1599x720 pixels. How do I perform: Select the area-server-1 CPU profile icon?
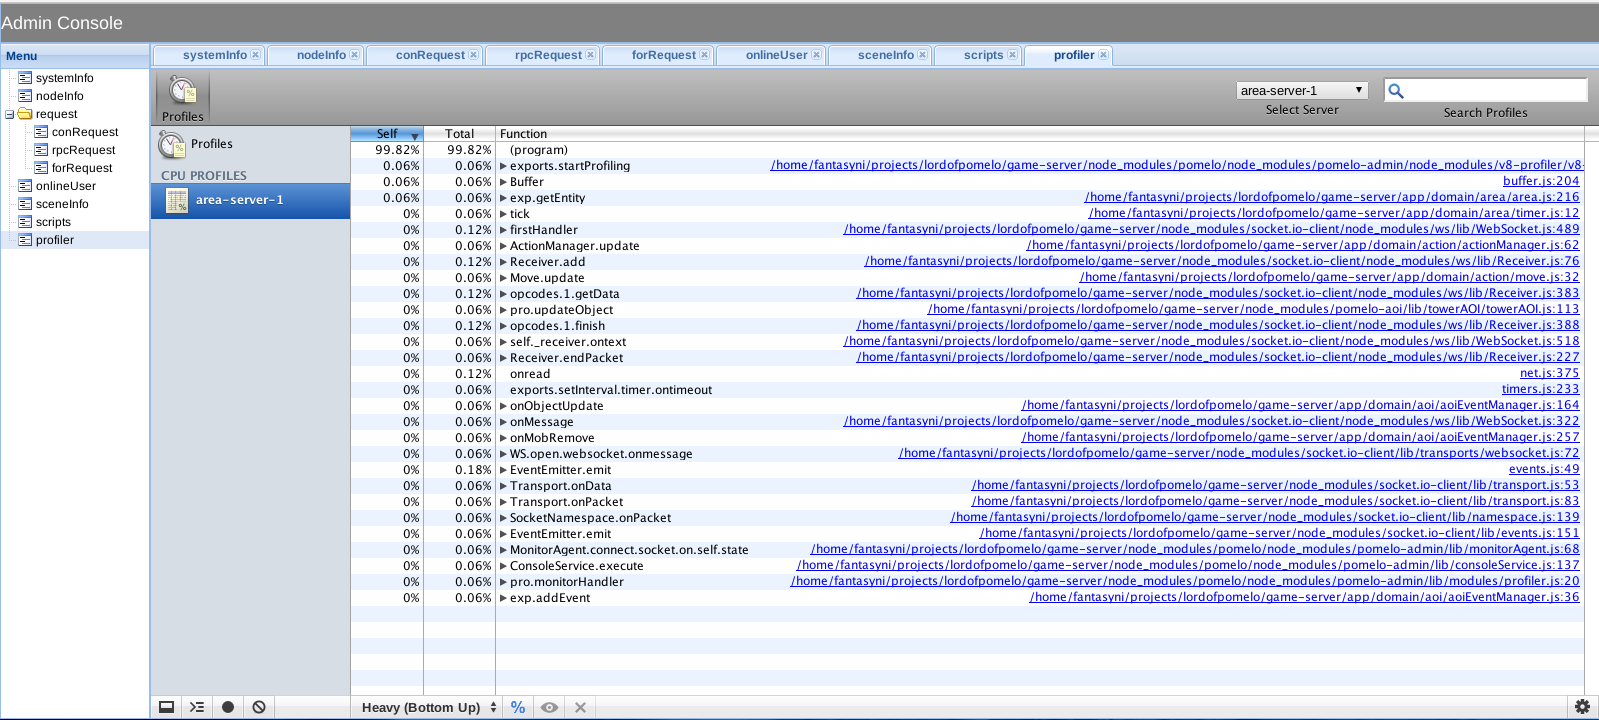[177, 200]
